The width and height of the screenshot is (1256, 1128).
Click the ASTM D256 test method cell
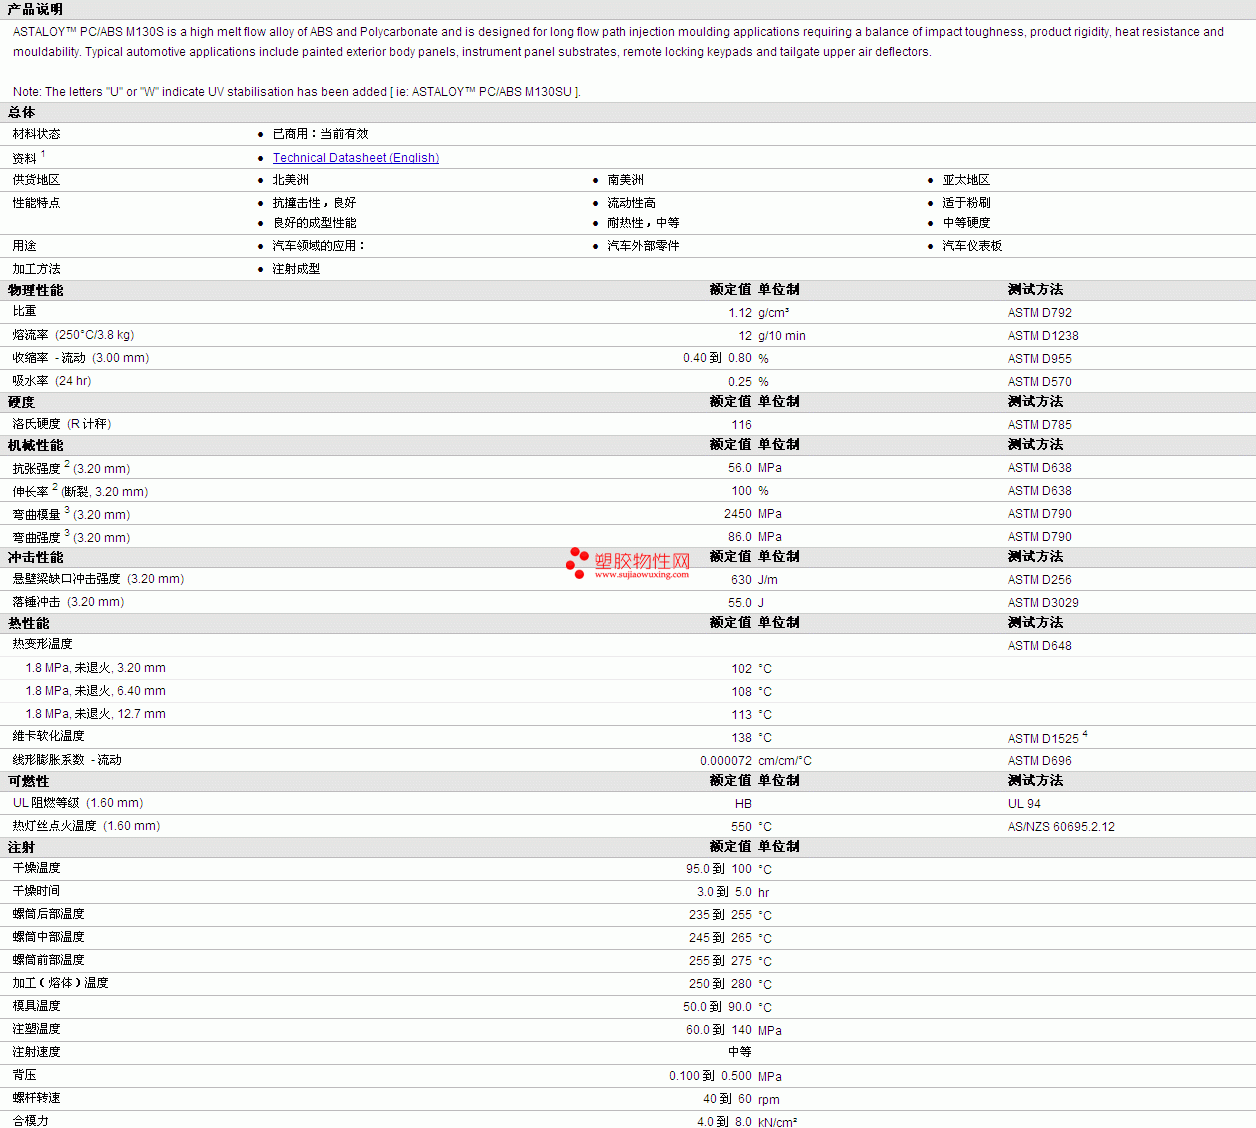(x=1040, y=580)
